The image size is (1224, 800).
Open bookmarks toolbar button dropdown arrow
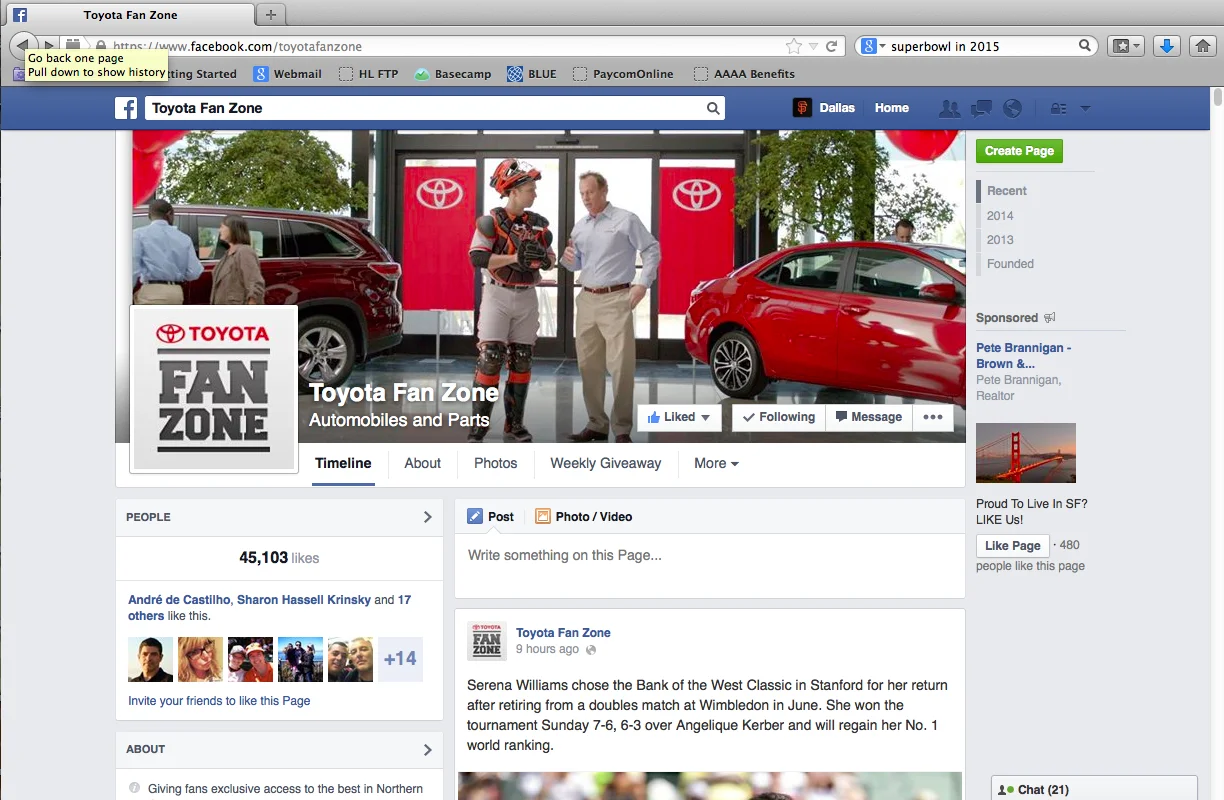click(1137, 46)
